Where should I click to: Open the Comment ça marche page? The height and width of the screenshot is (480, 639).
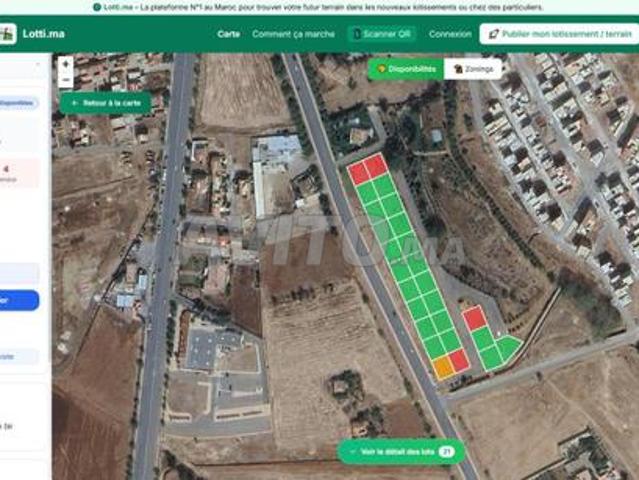293,34
